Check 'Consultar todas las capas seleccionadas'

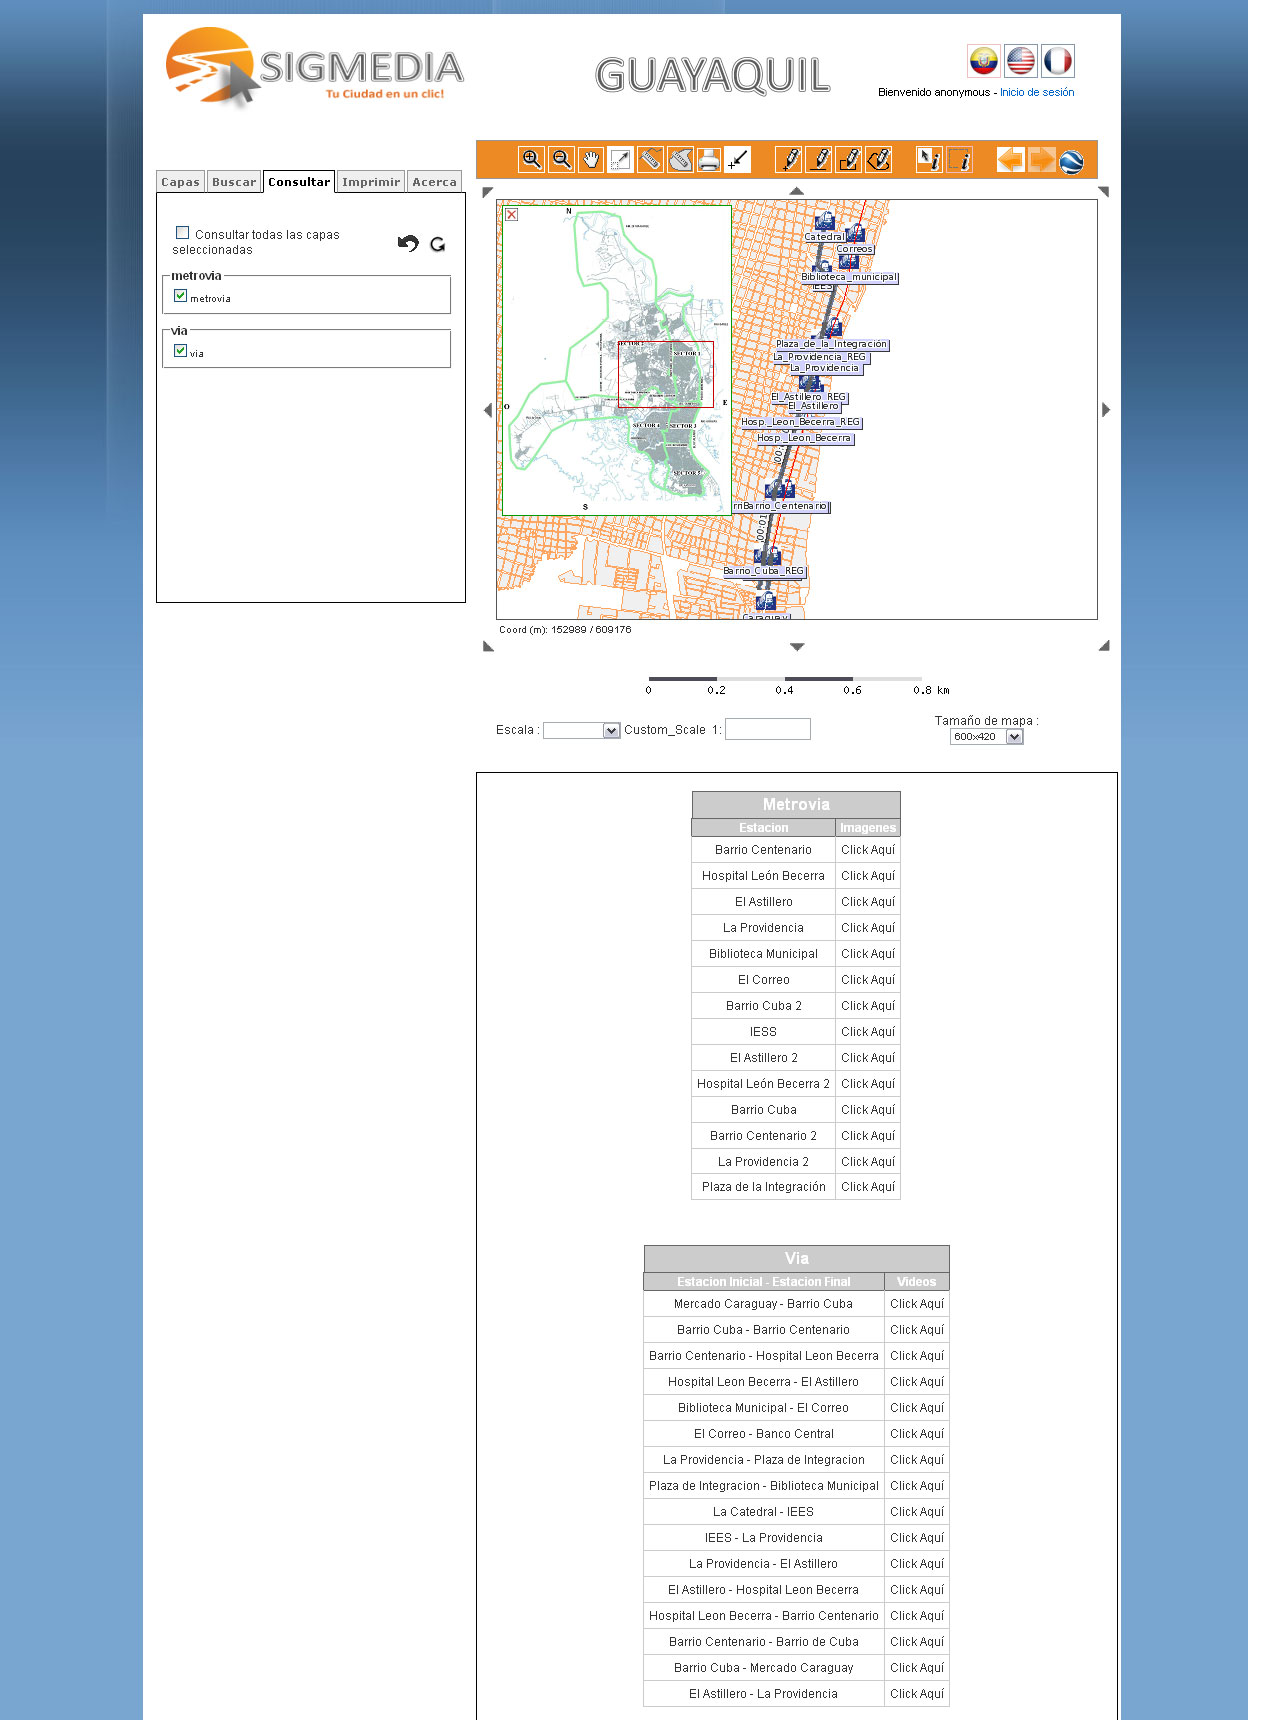(x=183, y=233)
